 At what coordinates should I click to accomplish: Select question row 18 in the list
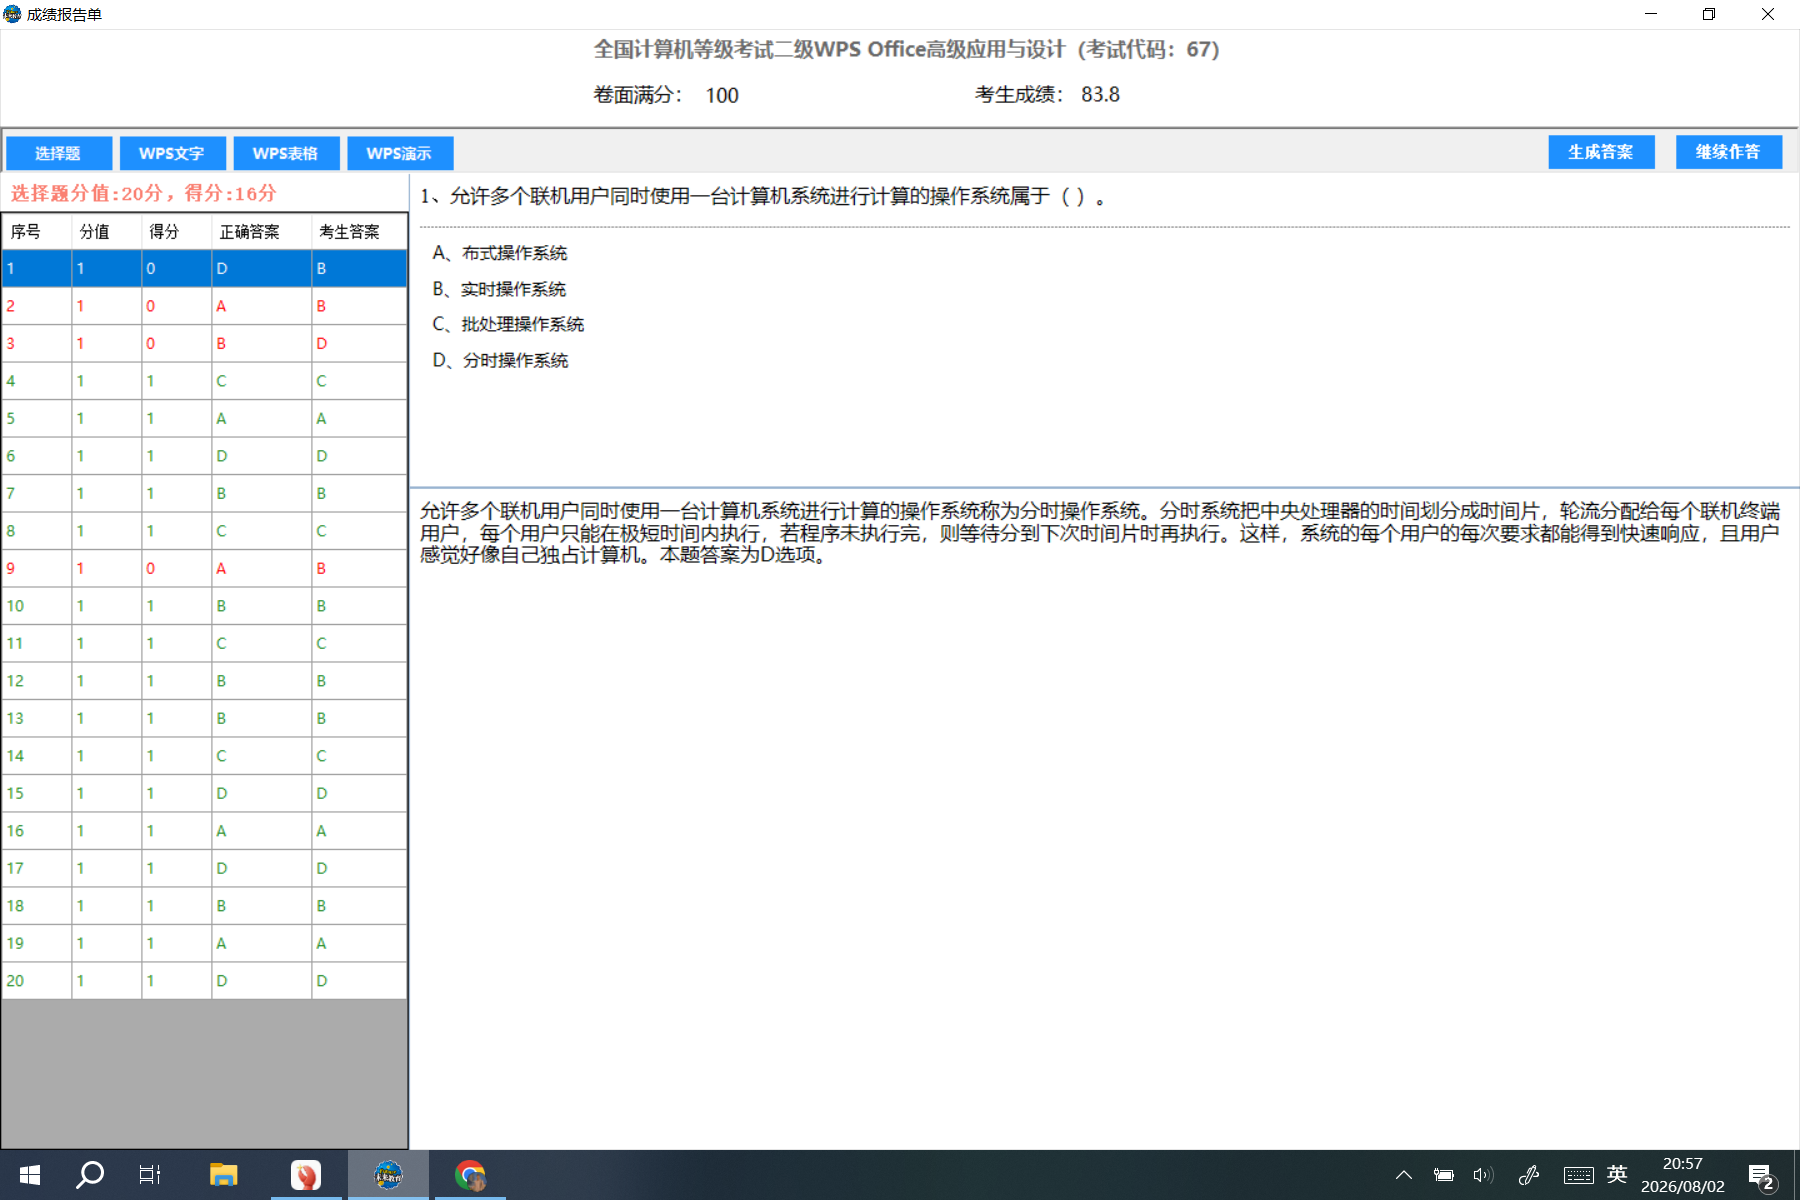(x=204, y=906)
